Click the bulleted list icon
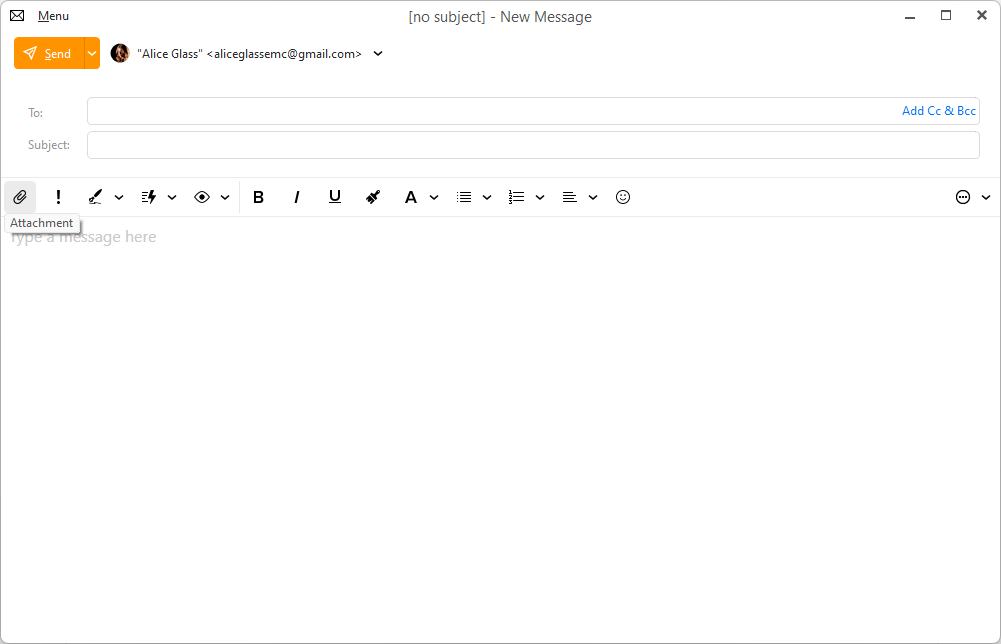 click(464, 197)
